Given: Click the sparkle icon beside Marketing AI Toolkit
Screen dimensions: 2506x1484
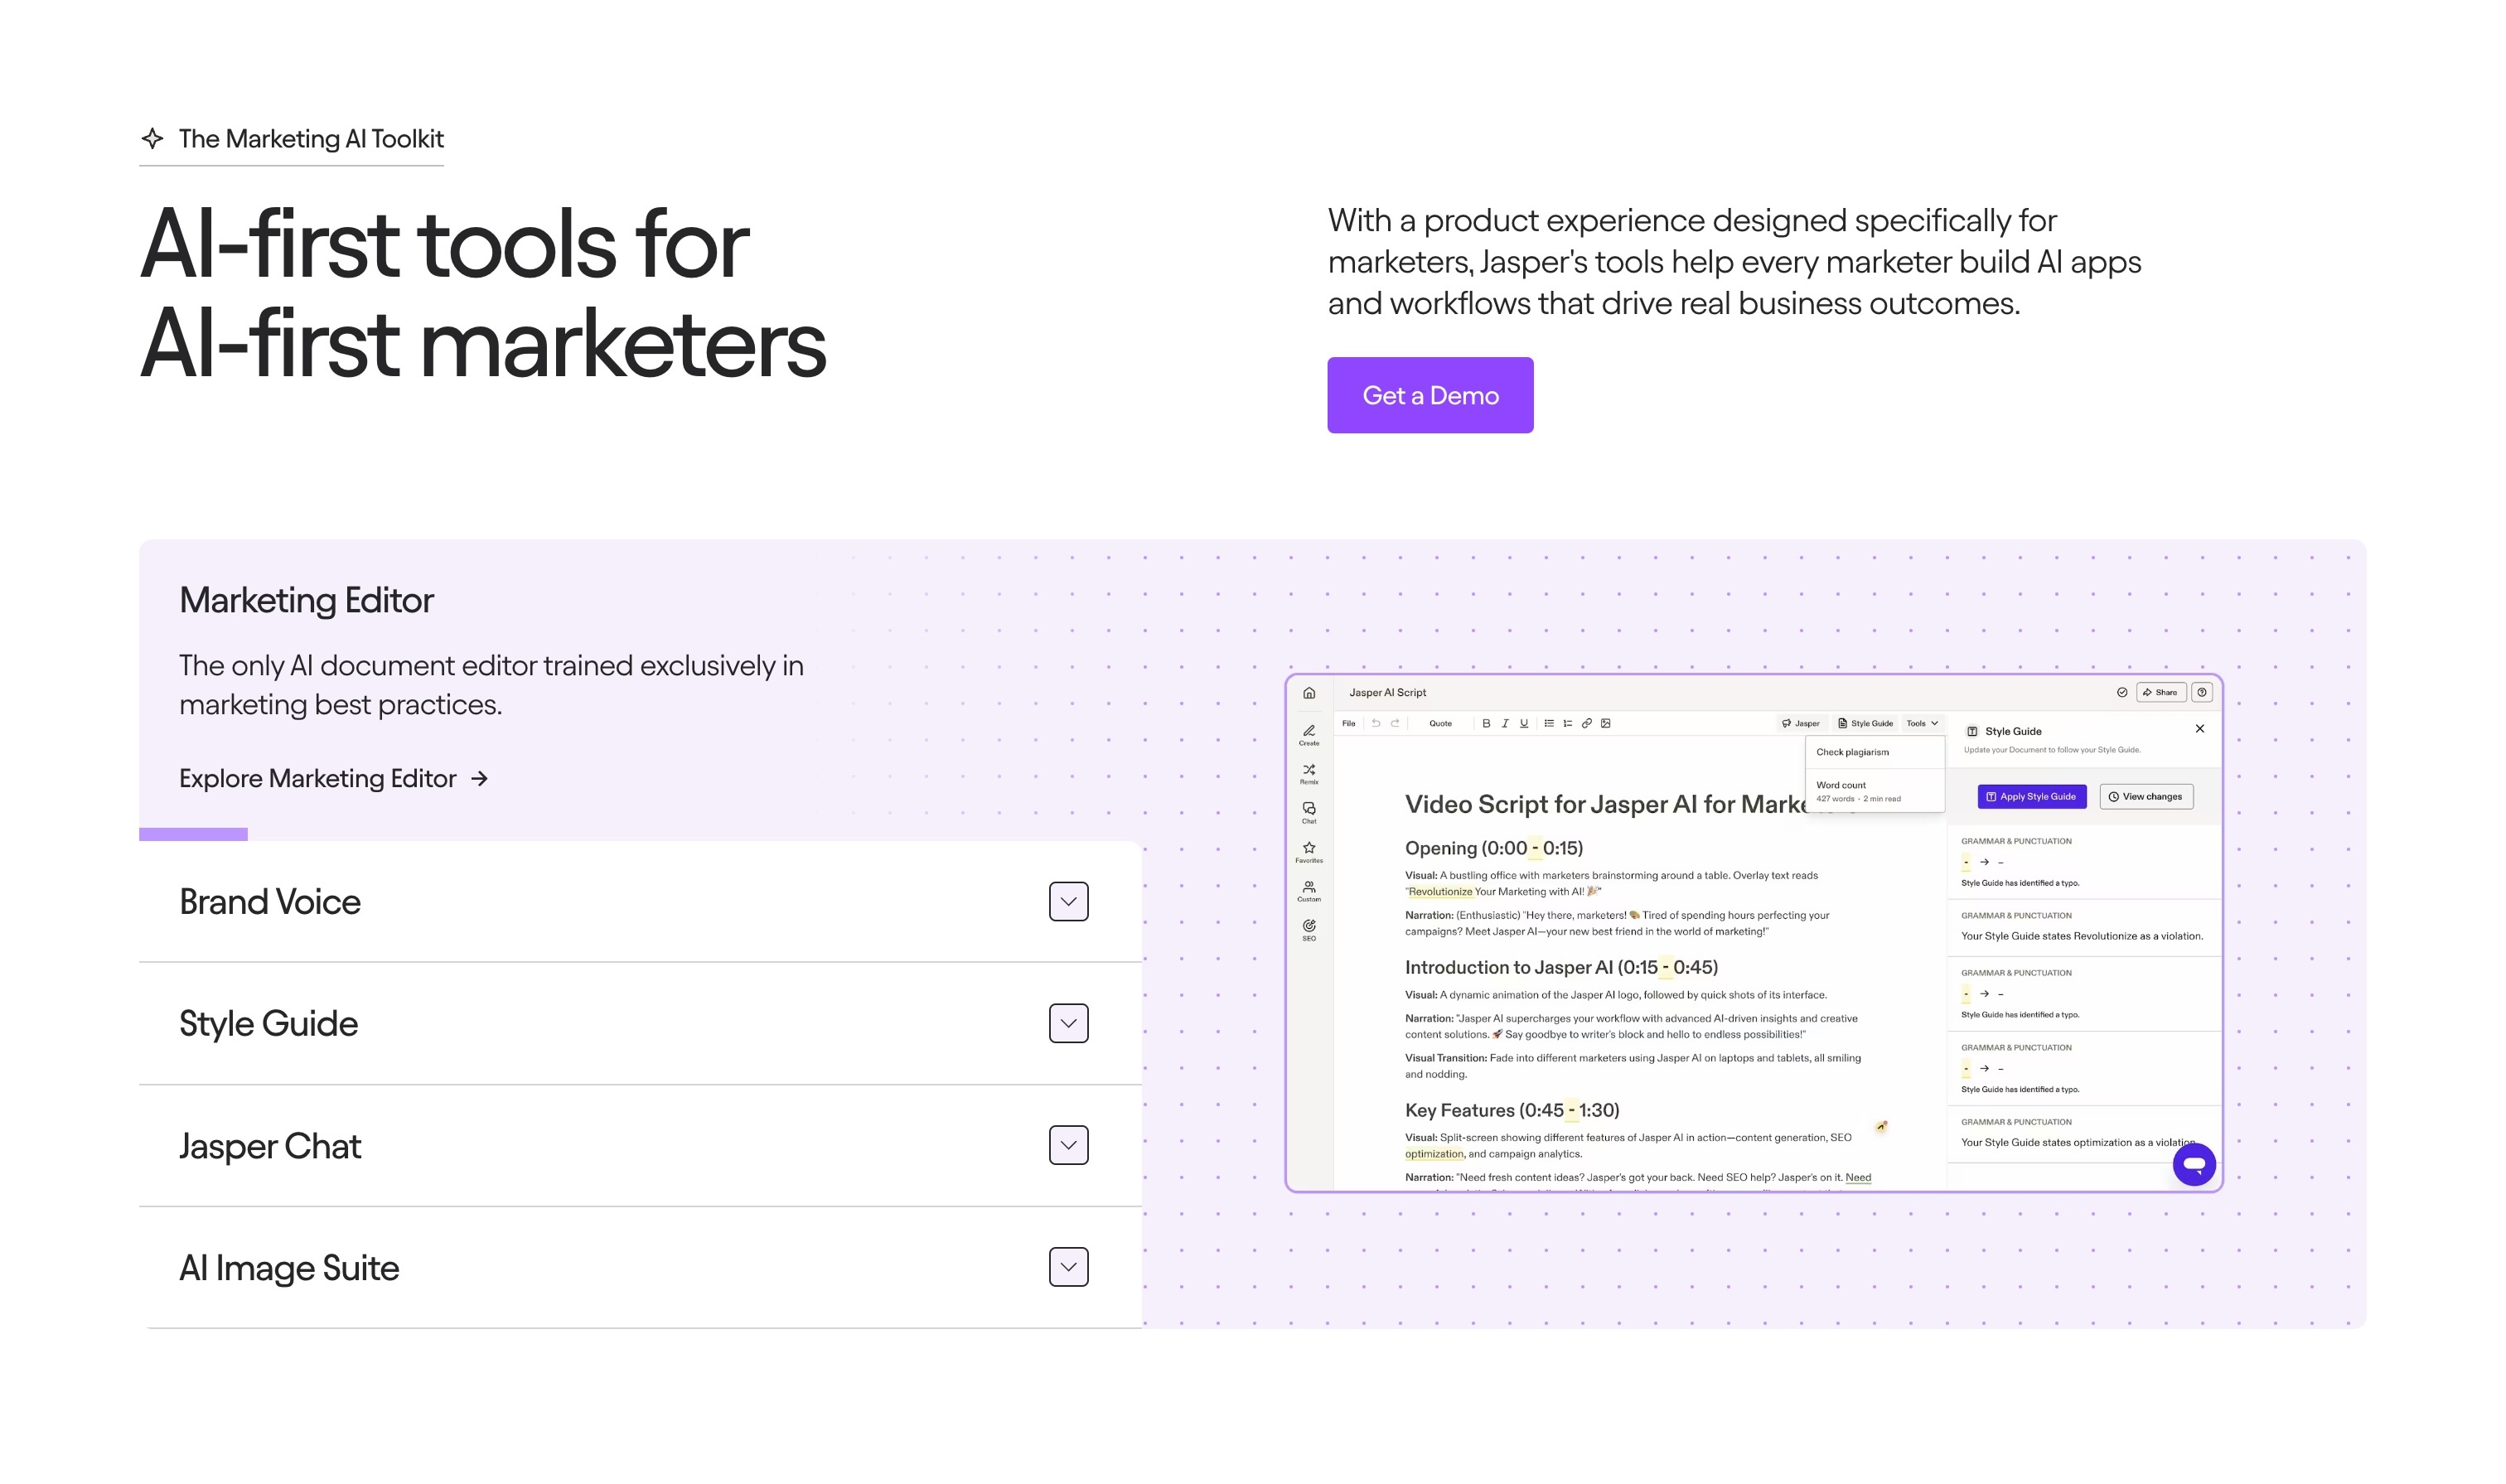Looking at the screenshot, I should click(152, 138).
